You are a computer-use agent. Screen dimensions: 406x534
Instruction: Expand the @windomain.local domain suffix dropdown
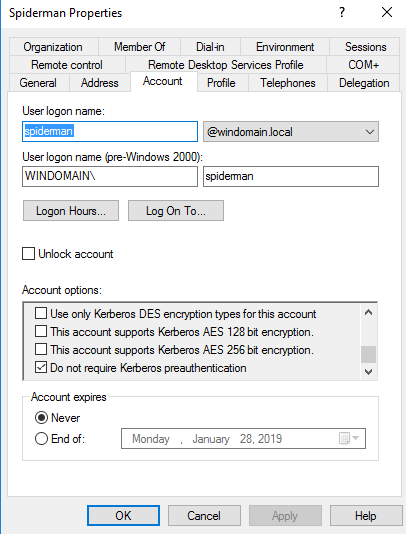pos(291,131)
